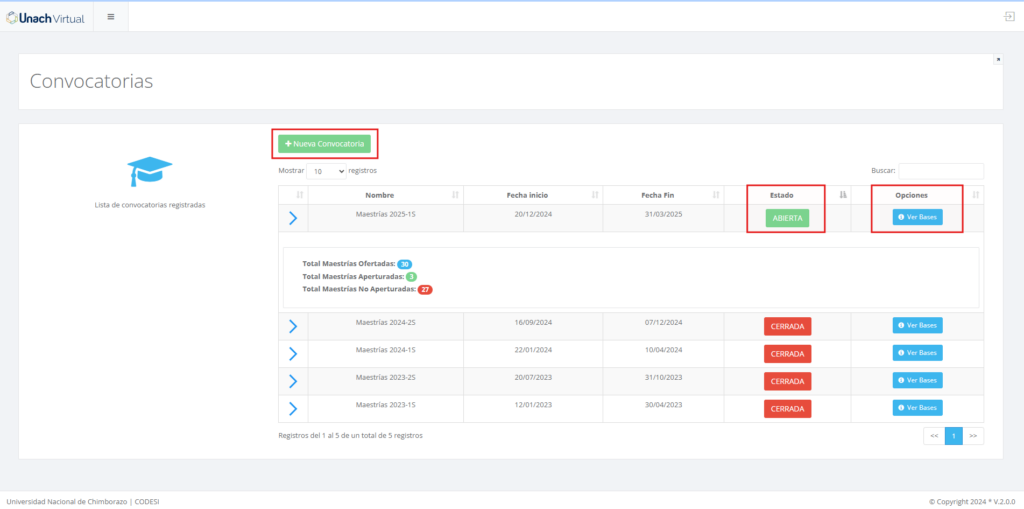
Task: Click the hamburger menu icon in top bar
Action: point(110,16)
